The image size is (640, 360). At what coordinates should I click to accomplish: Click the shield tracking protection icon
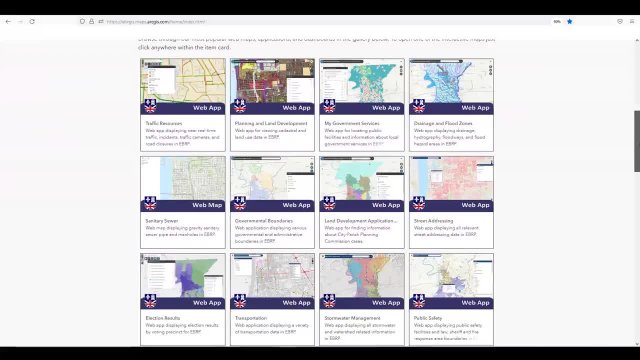click(x=82, y=22)
